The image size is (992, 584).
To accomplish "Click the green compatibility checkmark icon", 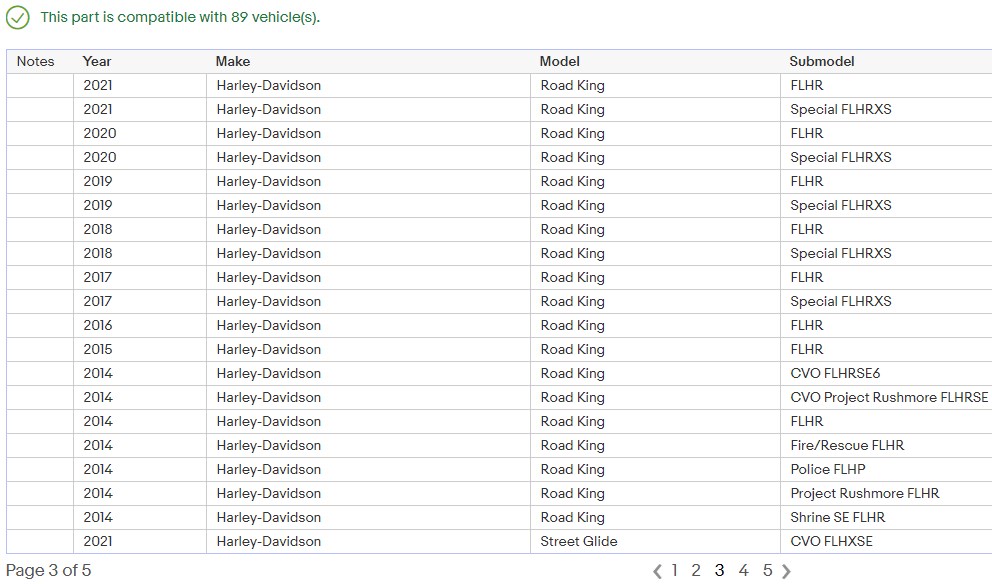I will (18, 18).
